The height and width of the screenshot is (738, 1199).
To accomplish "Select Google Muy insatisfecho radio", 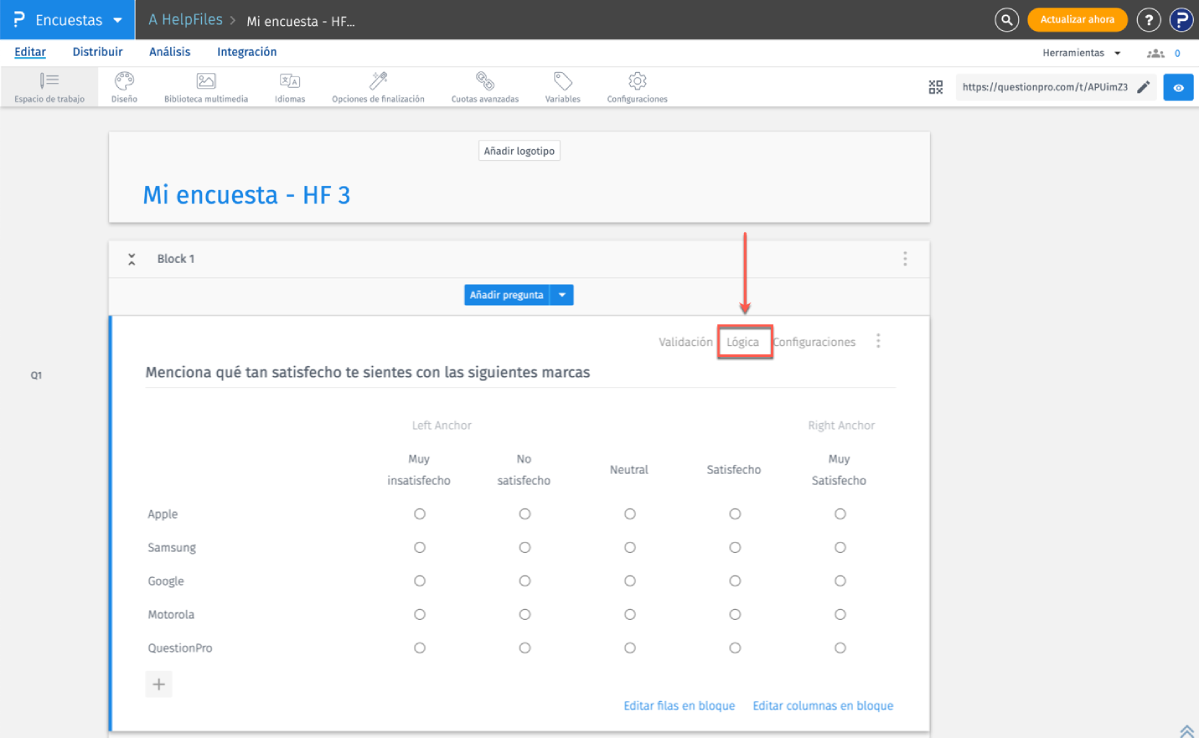I will pyautogui.click(x=419, y=581).
